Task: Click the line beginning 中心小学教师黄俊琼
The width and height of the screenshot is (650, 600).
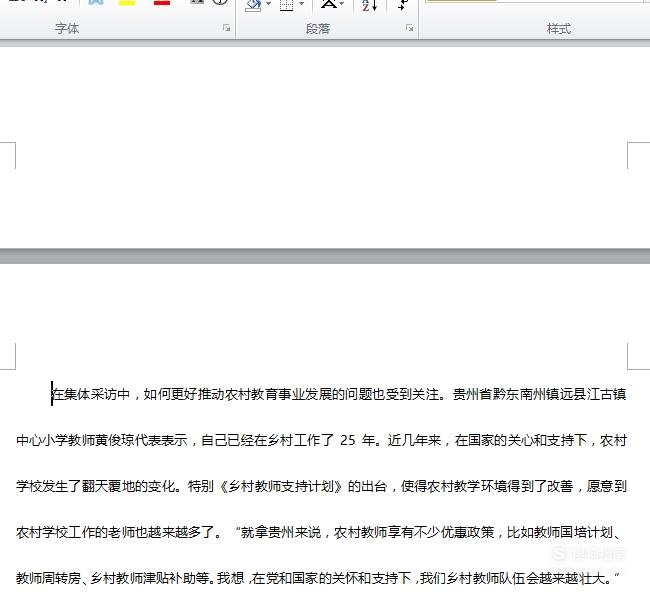Action: [321, 440]
